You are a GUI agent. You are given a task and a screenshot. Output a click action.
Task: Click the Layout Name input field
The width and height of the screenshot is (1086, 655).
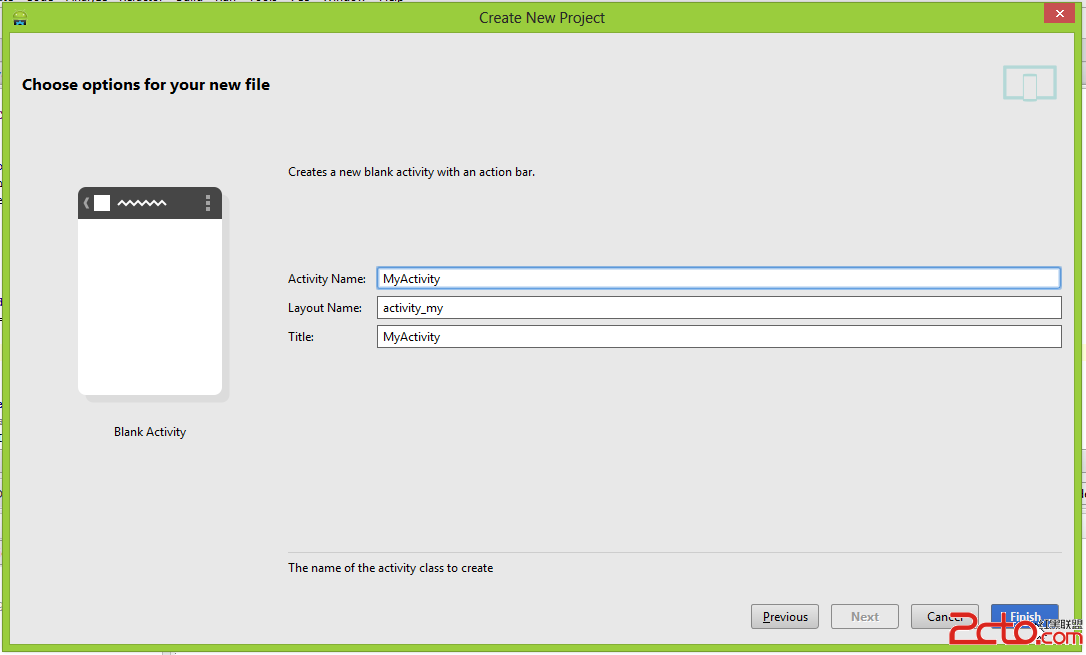coord(718,307)
